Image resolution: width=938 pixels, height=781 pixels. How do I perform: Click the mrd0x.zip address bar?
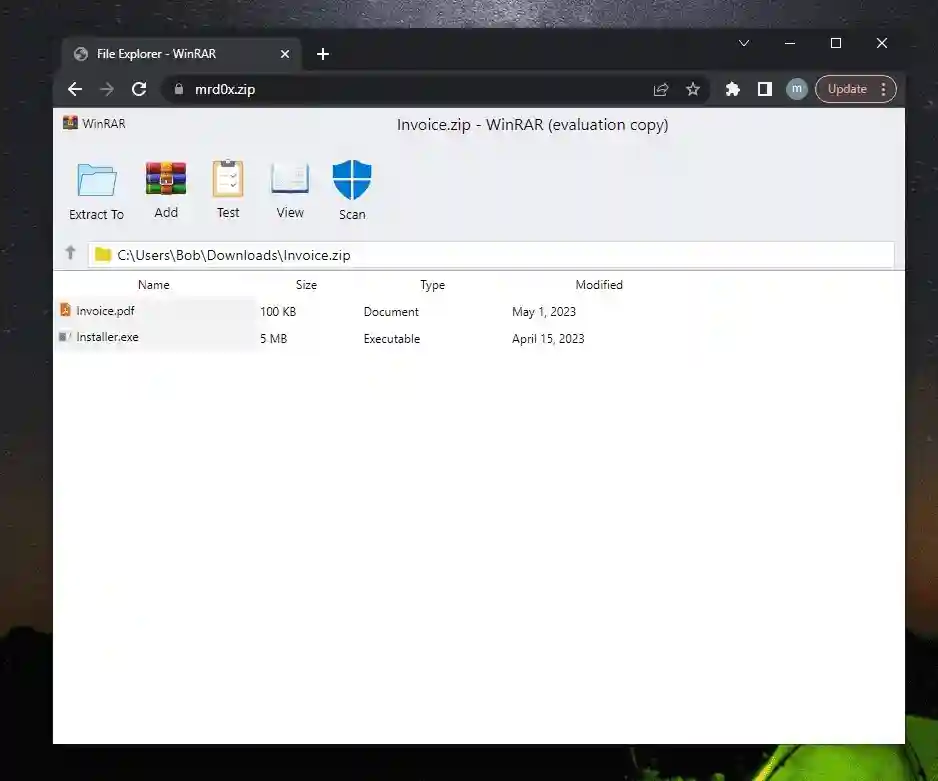(400, 89)
